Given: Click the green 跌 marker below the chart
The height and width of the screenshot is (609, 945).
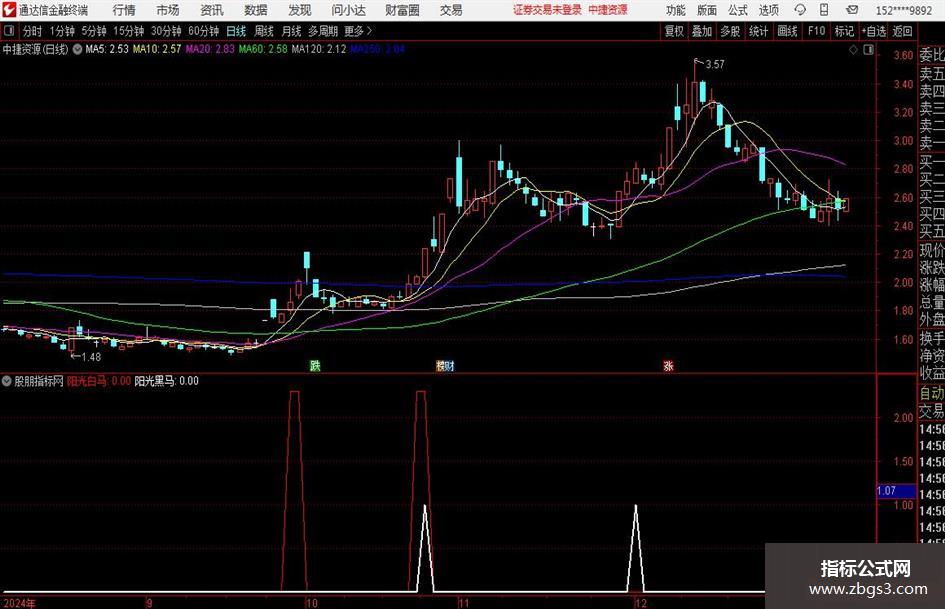Looking at the screenshot, I should pyautogui.click(x=315, y=365).
